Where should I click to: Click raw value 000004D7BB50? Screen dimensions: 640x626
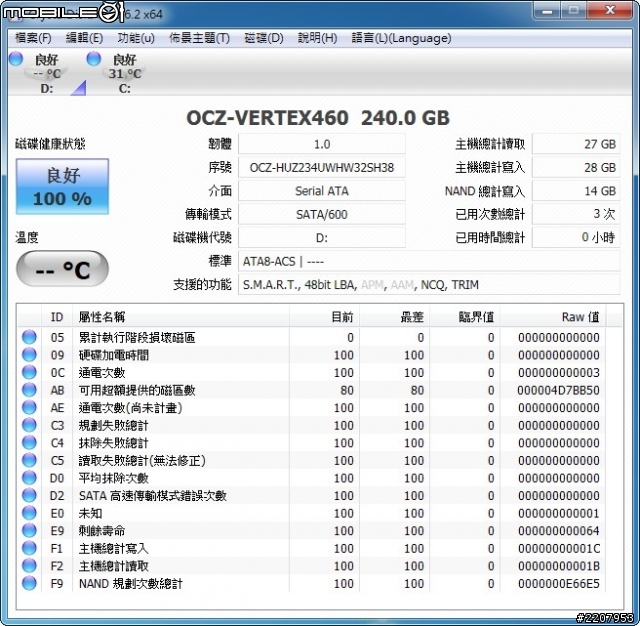[558, 390]
